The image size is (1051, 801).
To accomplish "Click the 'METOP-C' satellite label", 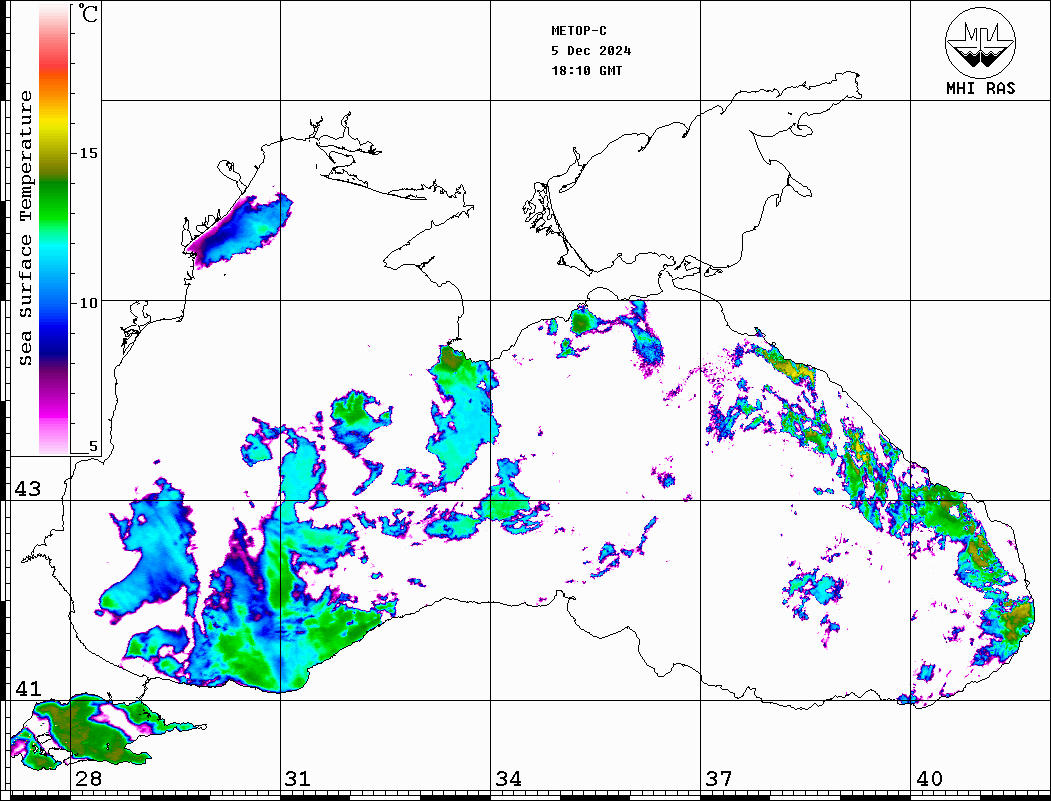I will point(579,31).
